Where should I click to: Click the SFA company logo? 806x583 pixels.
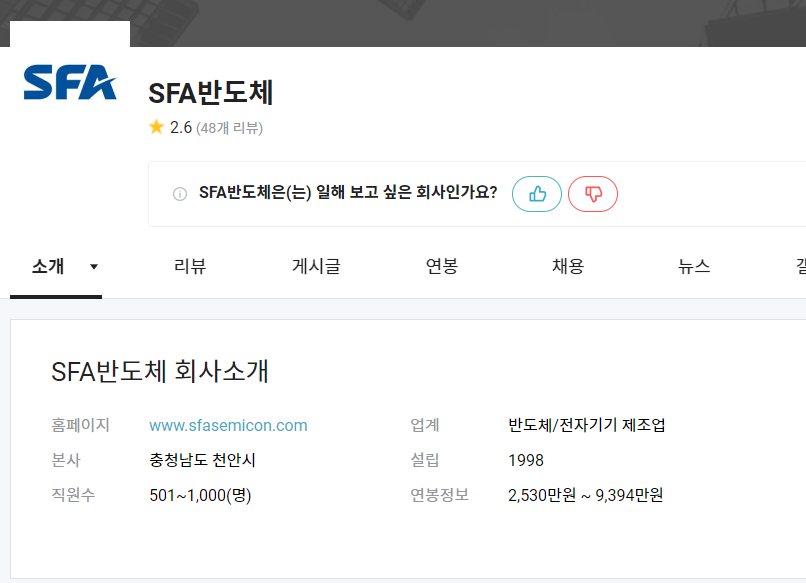[70, 82]
